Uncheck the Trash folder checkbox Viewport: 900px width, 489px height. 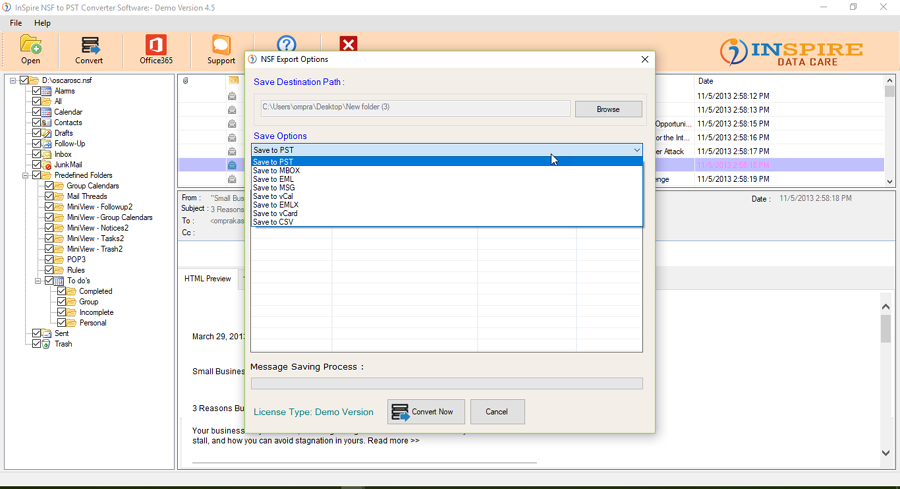click(37, 344)
